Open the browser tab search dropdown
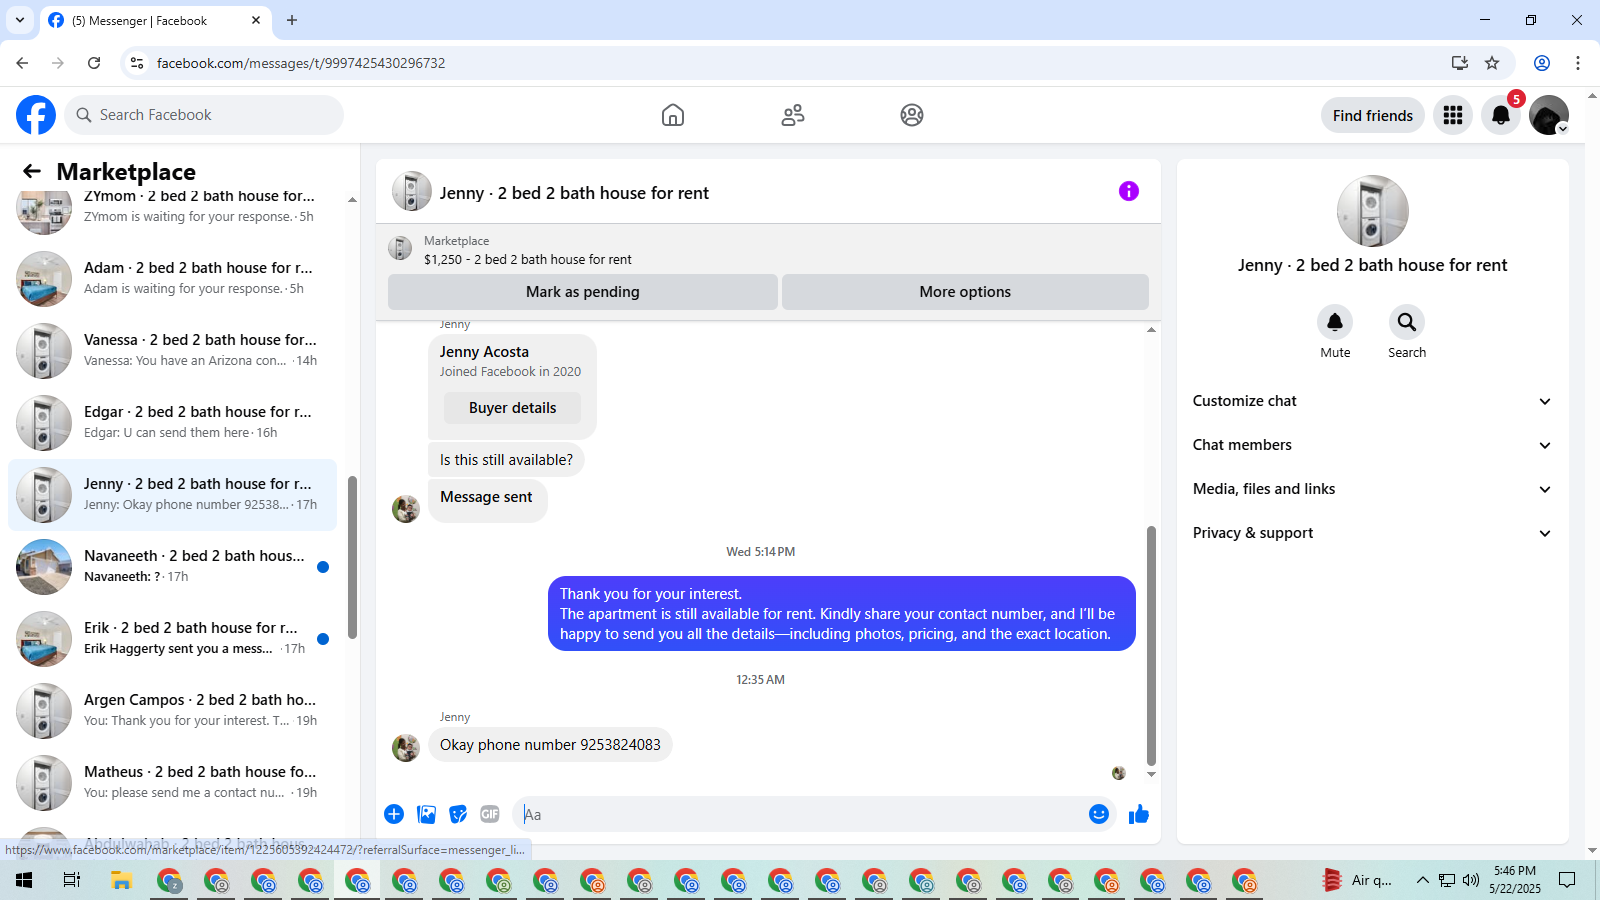The width and height of the screenshot is (1600, 900). click(20, 20)
